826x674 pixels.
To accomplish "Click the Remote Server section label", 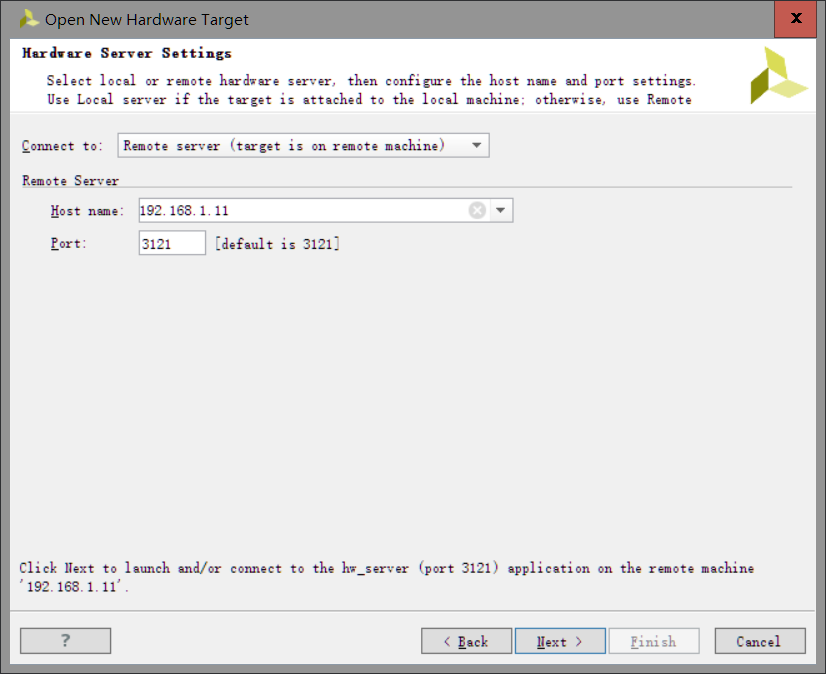I will click(69, 181).
